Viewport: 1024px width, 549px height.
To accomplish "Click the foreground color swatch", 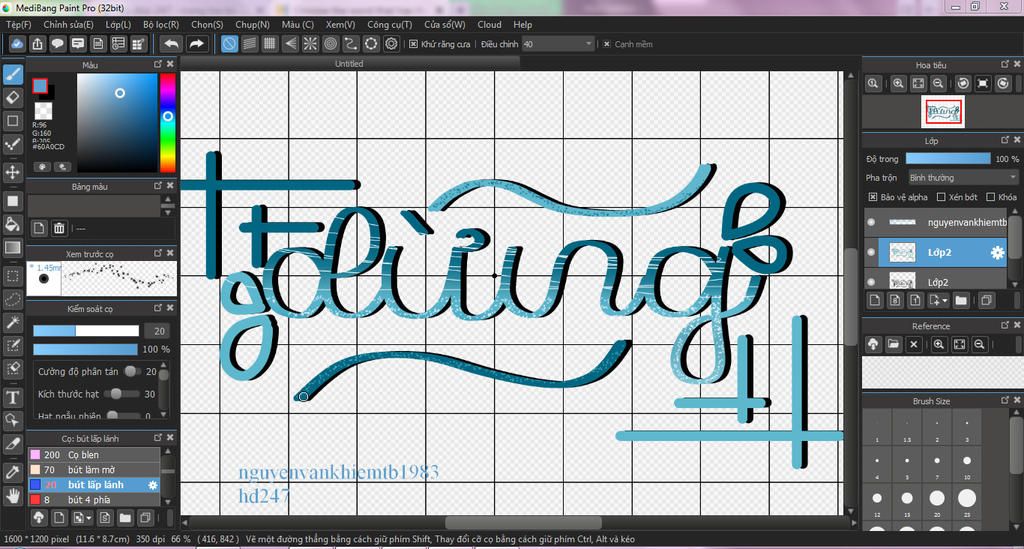I will click(40, 86).
